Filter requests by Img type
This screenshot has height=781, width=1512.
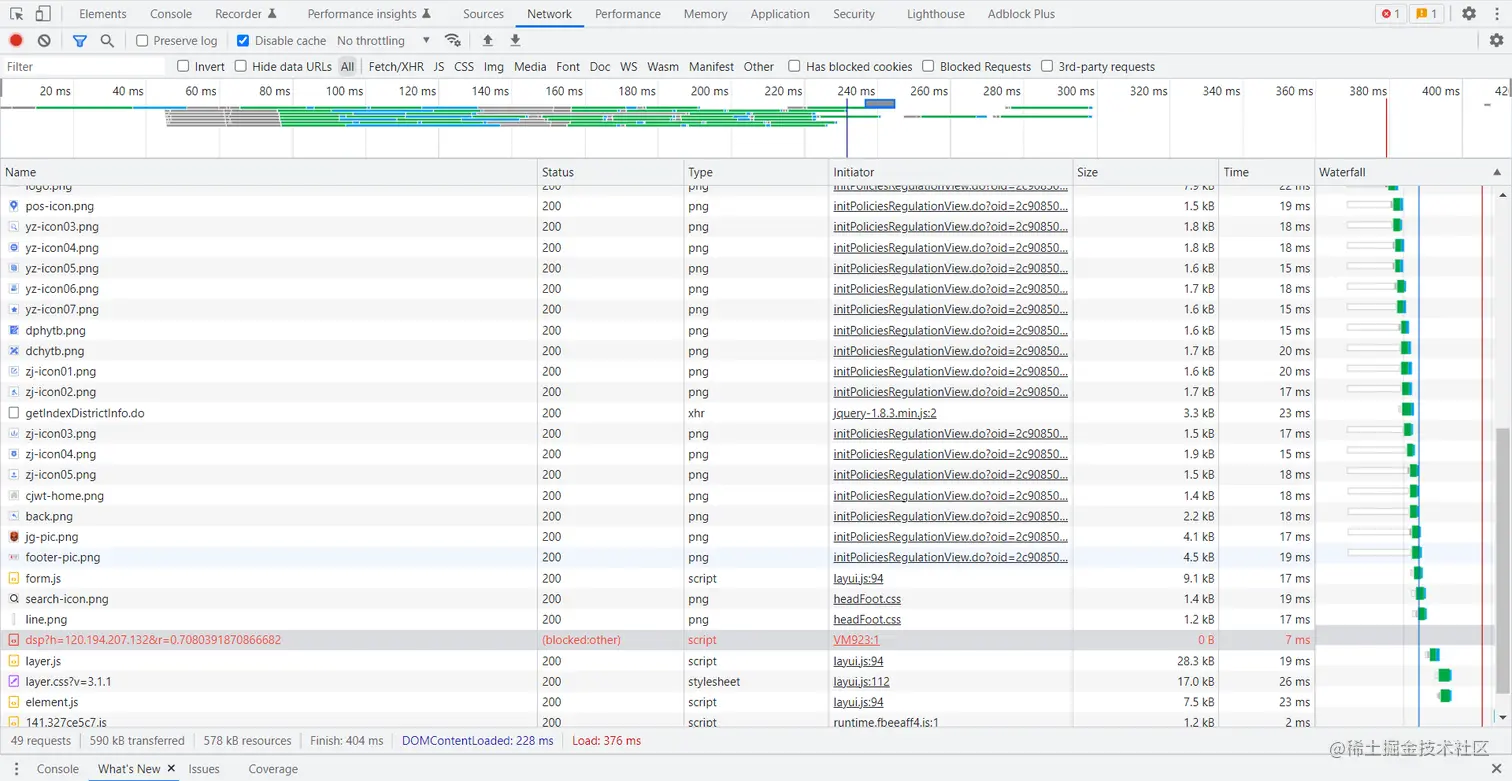[494, 67]
